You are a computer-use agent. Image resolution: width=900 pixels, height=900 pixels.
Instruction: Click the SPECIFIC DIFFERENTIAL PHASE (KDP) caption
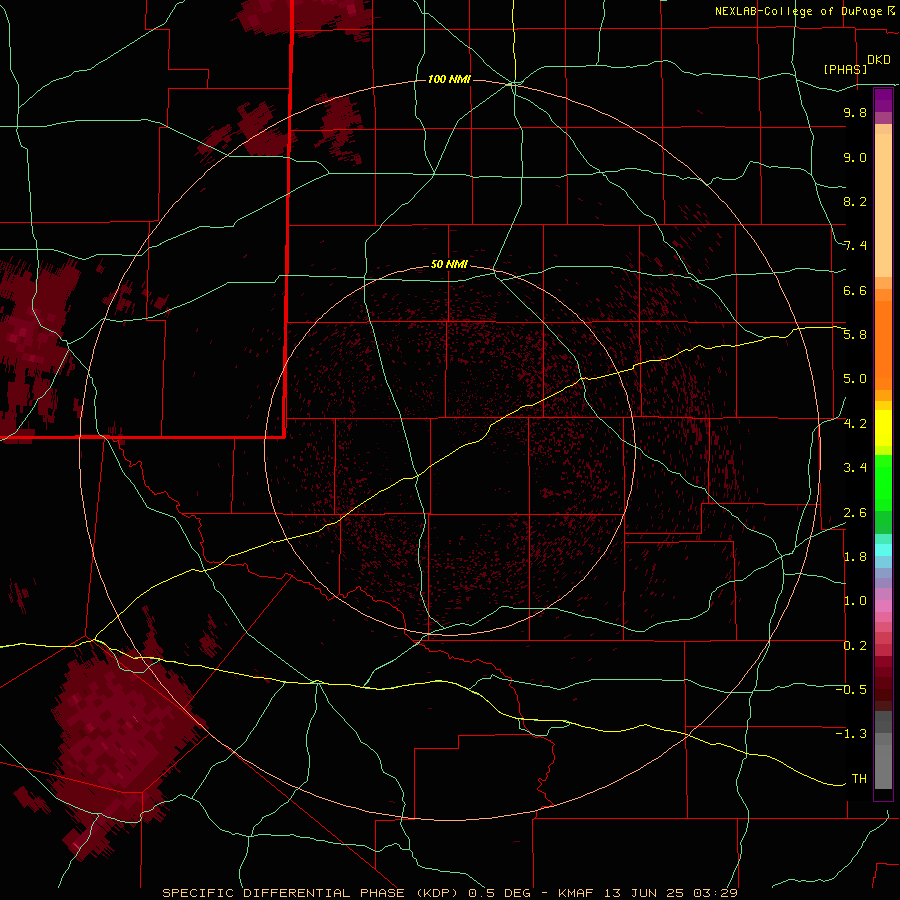click(x=312, y=893)
